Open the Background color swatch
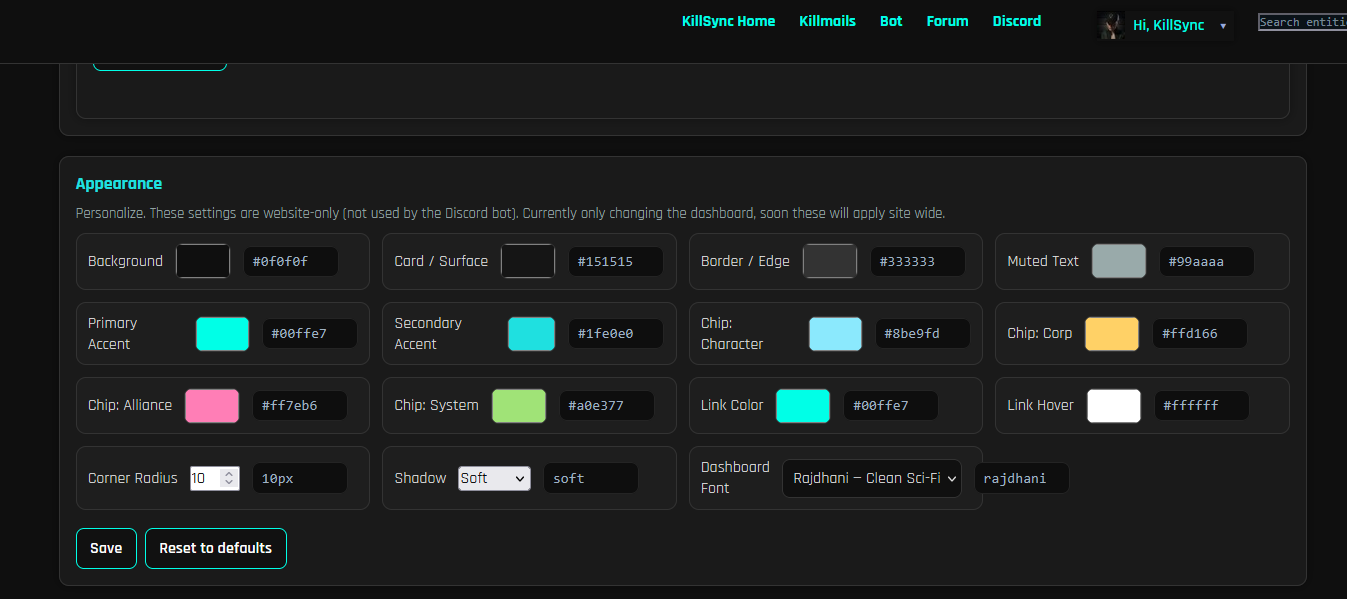 coord(203,261)
